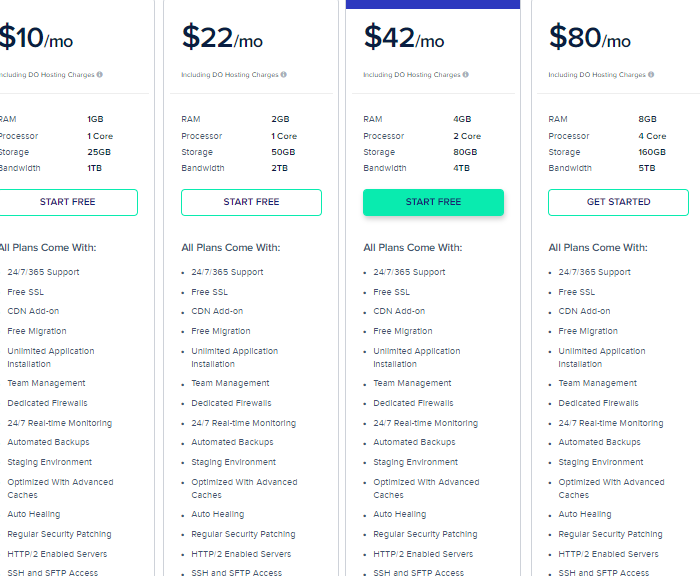Click 'Including DO Hosting Charges' under $80 plan

coord(597,75)
